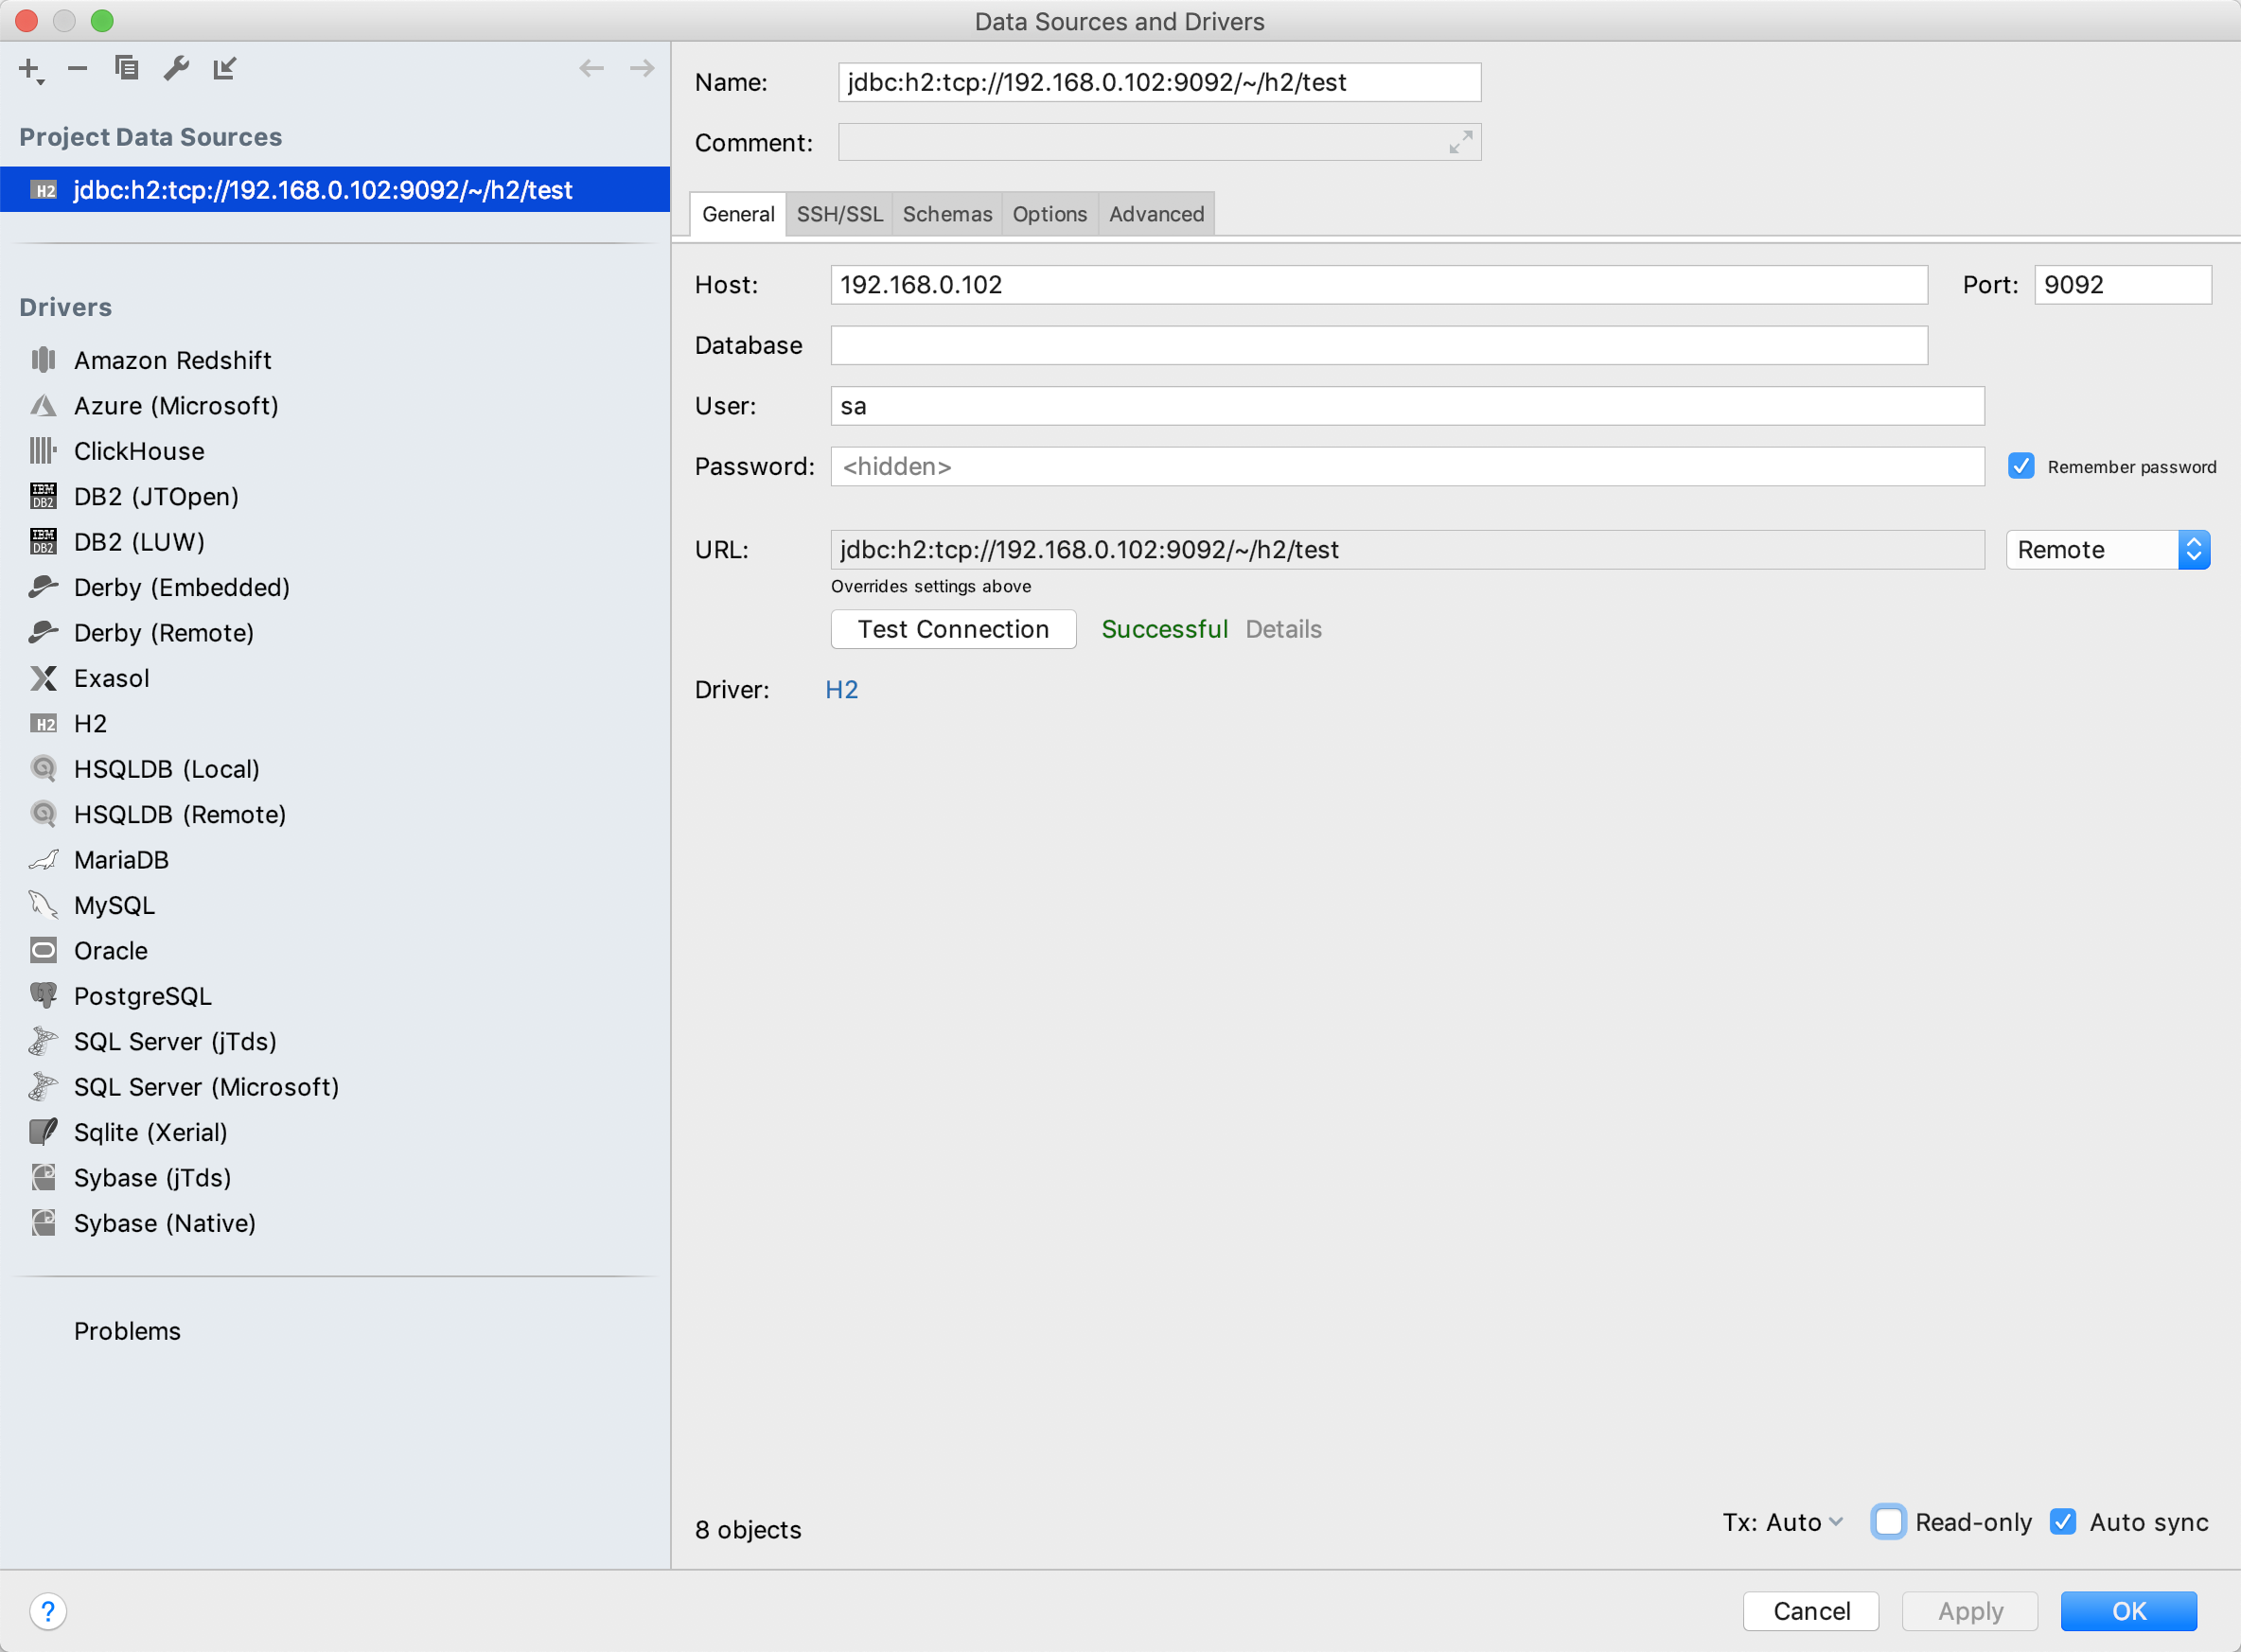Open the SSH/SSL tab

[x=838, y=214]
